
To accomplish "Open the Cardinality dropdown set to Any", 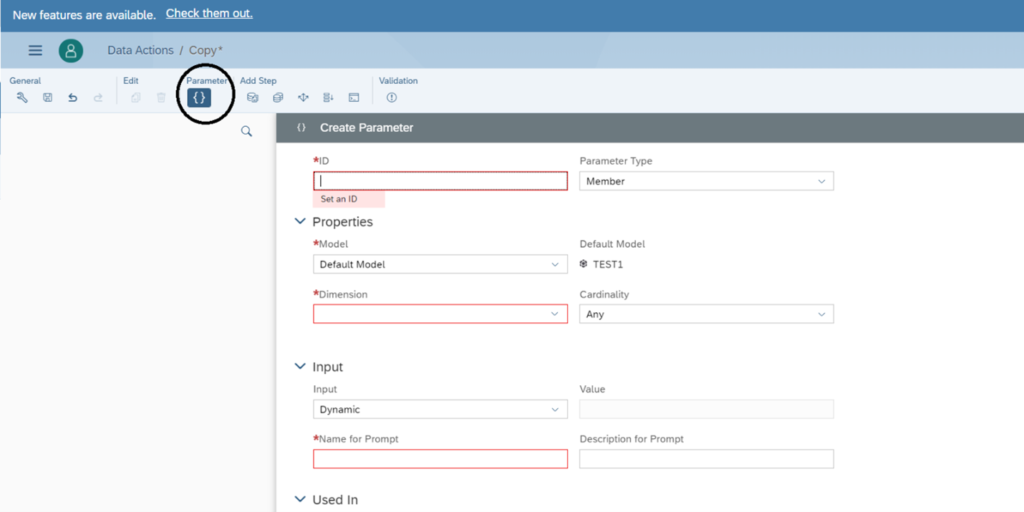I will [x=706, y=314].
